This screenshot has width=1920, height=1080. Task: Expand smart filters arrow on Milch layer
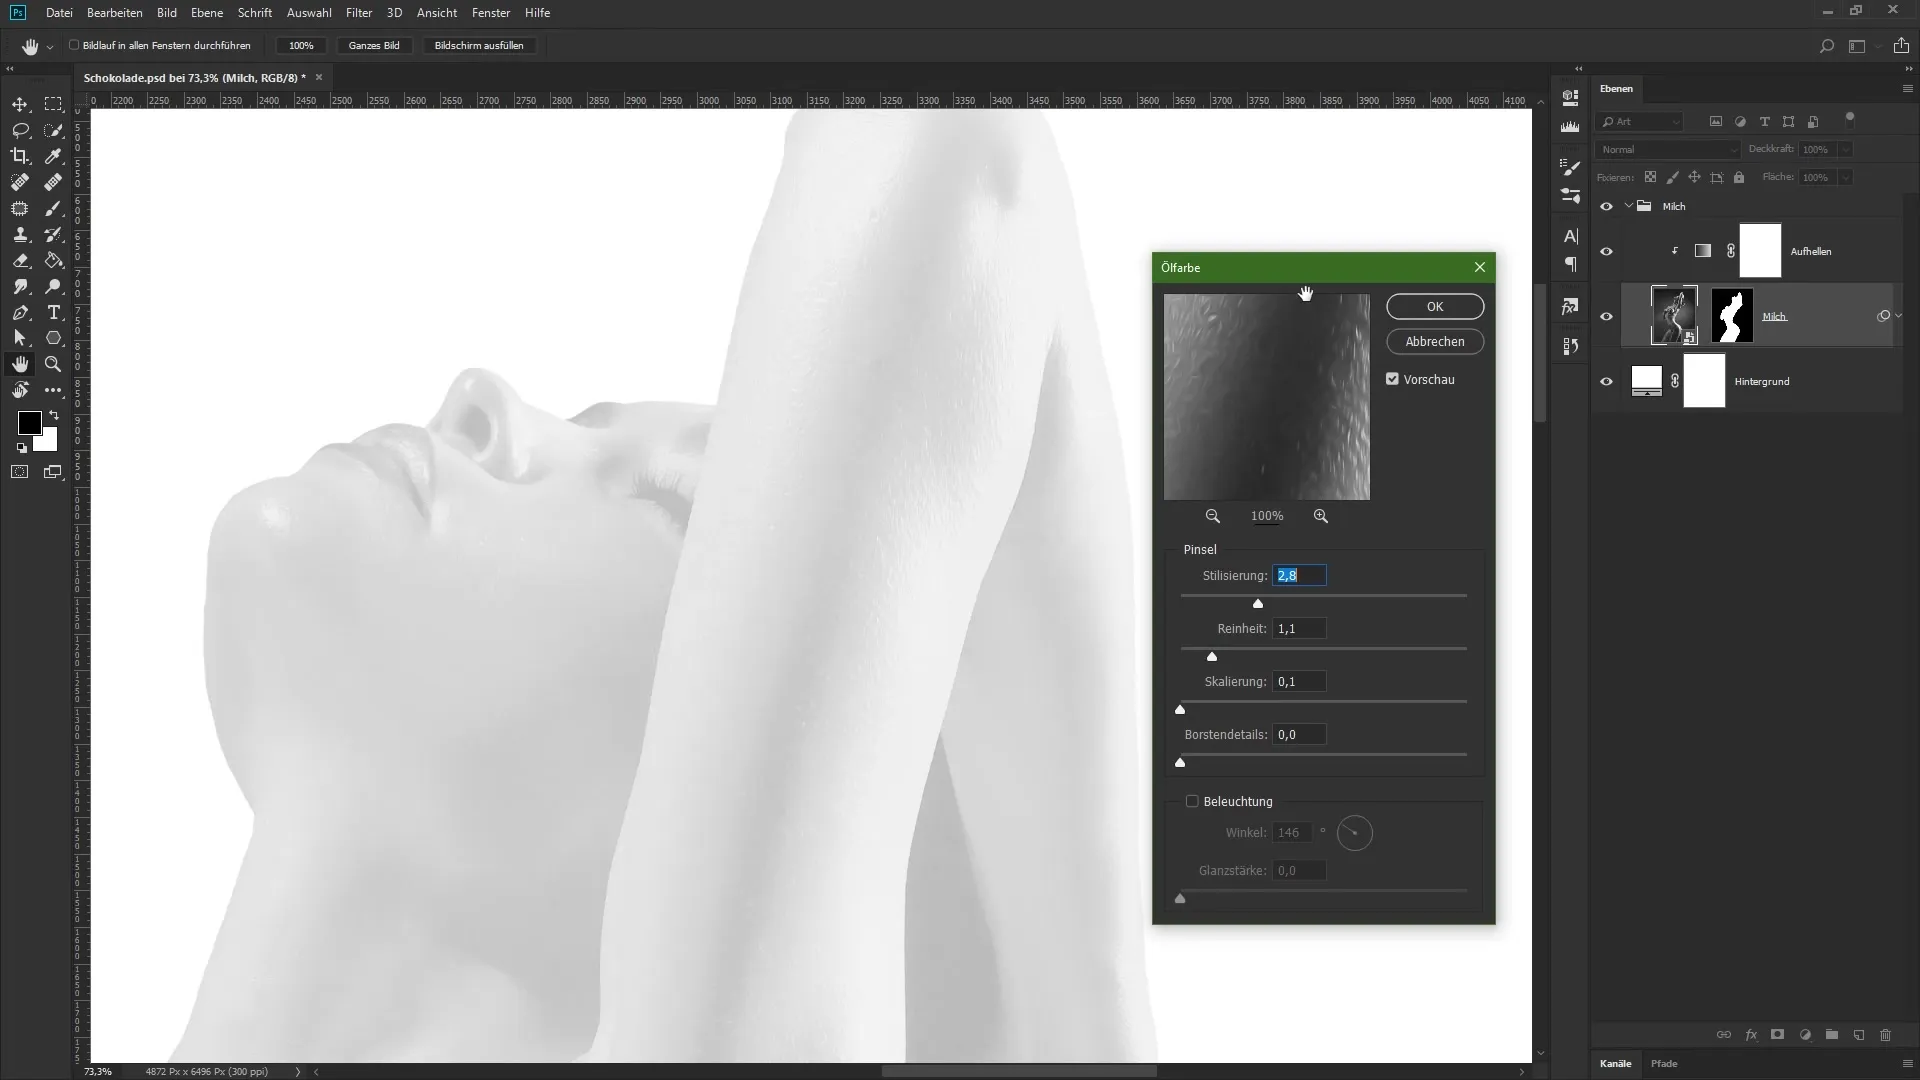click(1898, 316)
